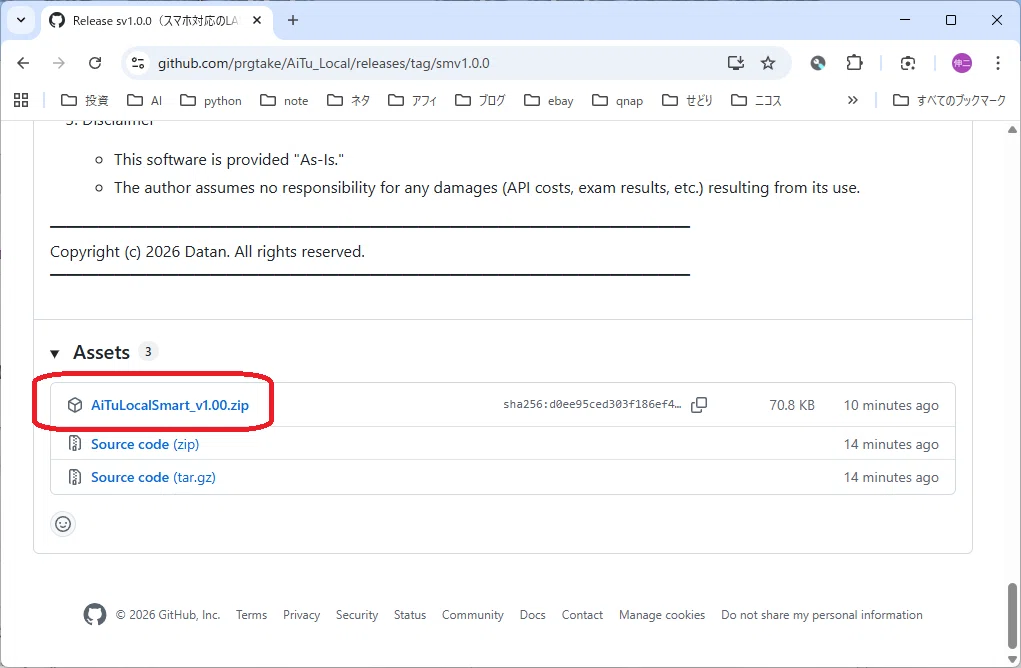Click the GitHub logo in the footer

94,614
